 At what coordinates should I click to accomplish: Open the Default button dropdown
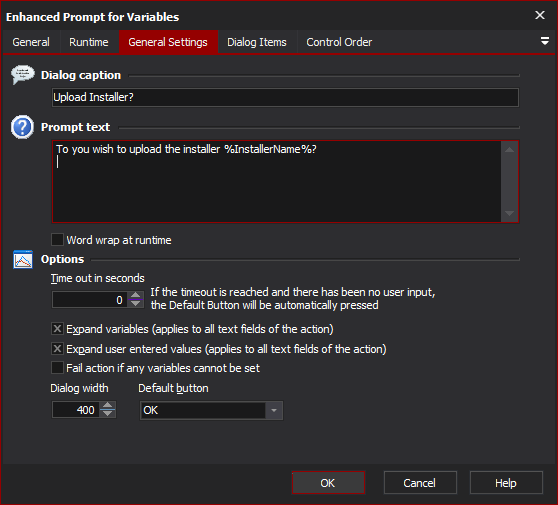point(274,410)
